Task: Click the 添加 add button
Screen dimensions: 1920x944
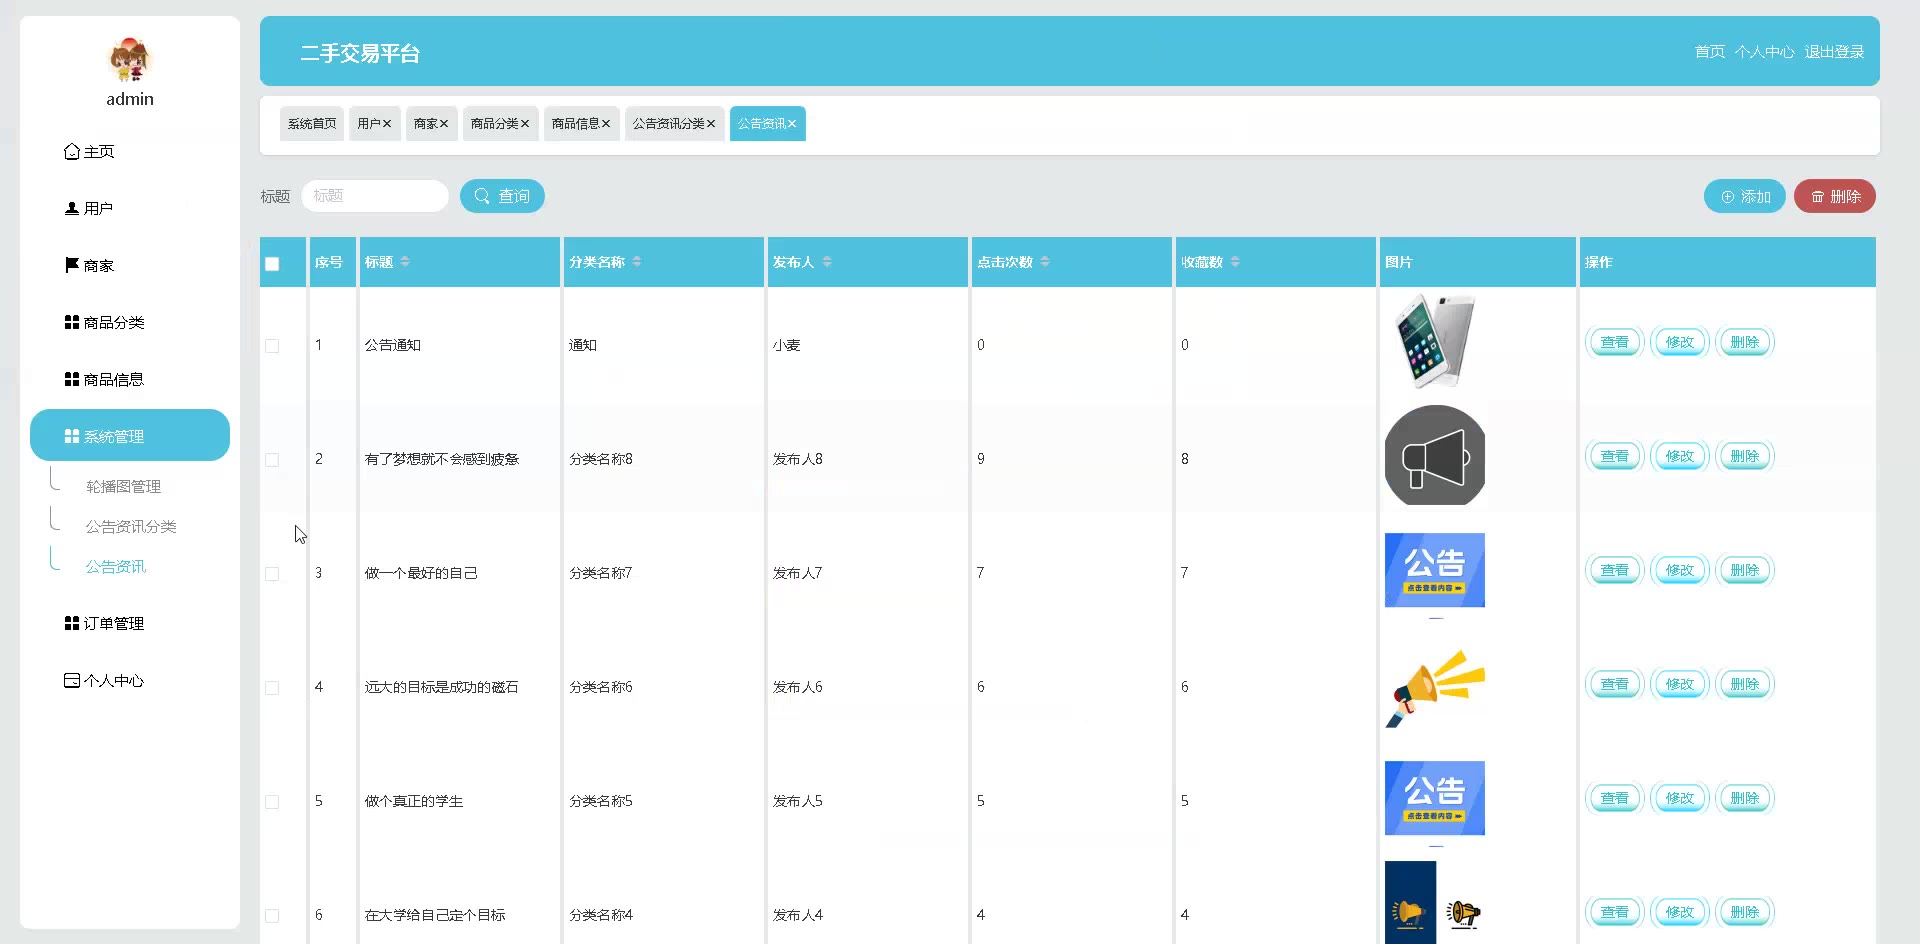Action: pyautogui.click(x=1744, y=197)
